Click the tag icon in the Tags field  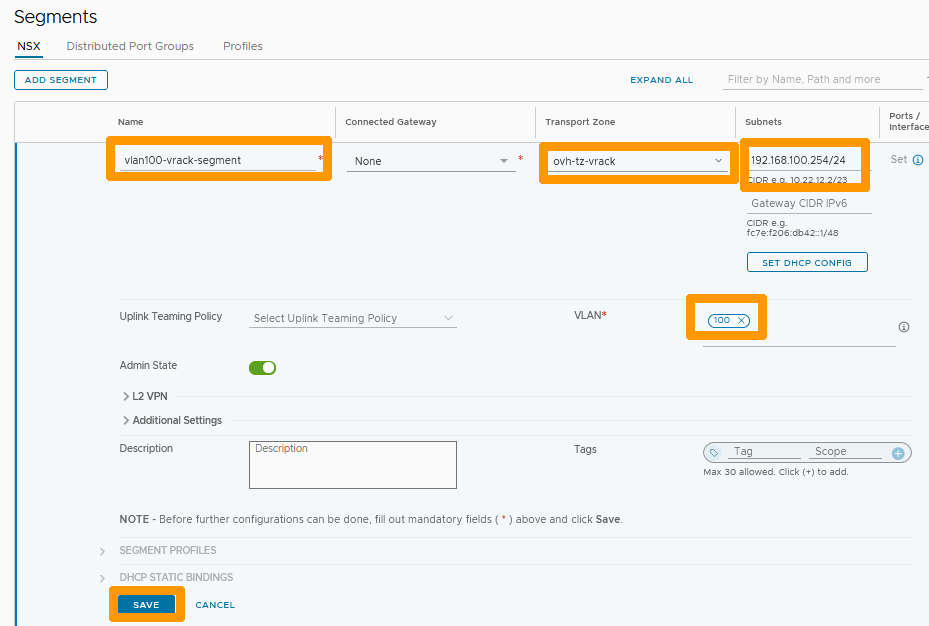(x=714, y=452)
